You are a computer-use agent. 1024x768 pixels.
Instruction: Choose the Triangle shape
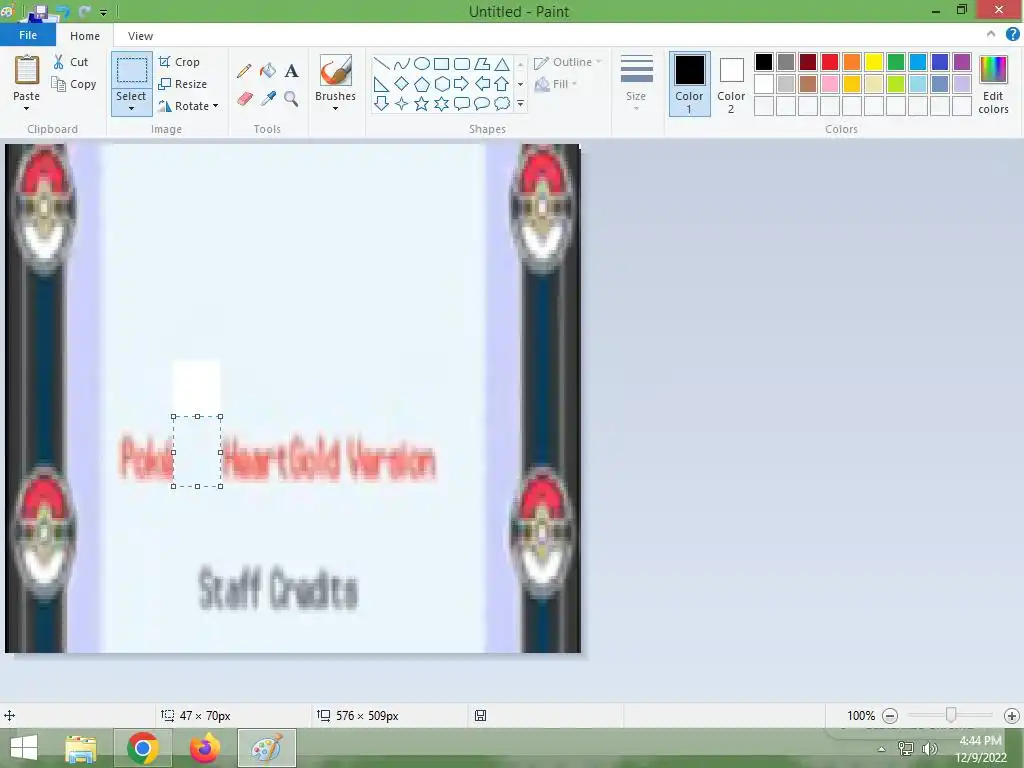pos(502,63)
